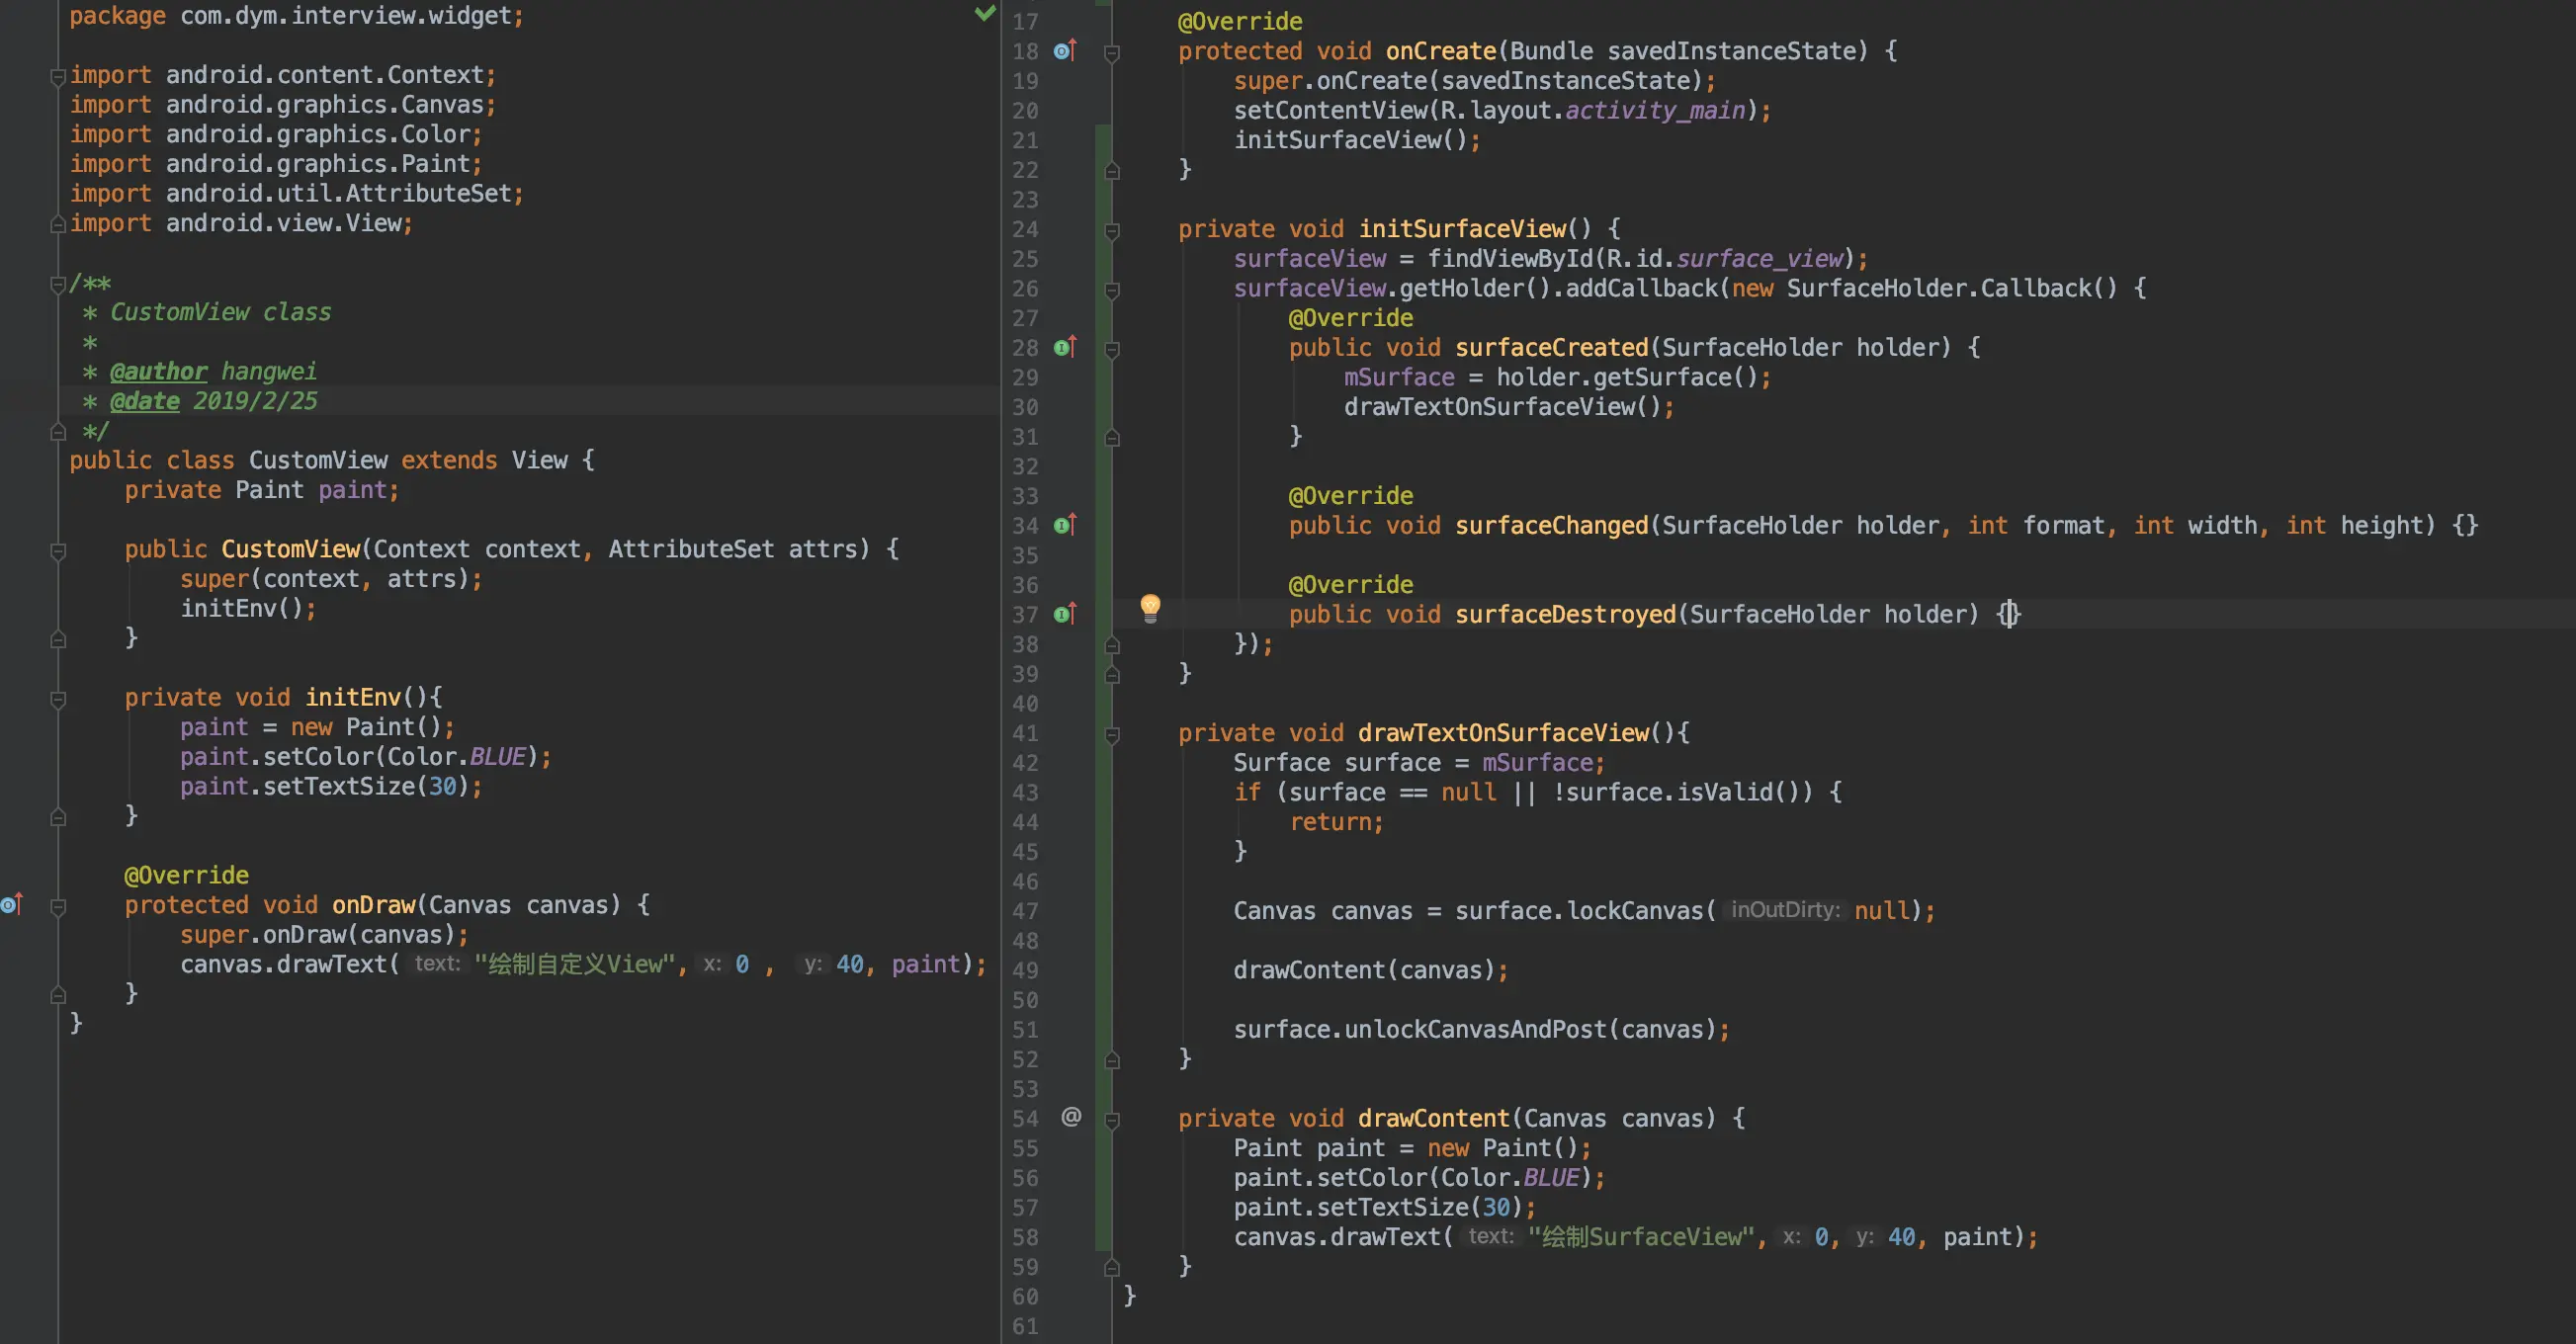Click the override gutter icon beside onCreate

1065,50
